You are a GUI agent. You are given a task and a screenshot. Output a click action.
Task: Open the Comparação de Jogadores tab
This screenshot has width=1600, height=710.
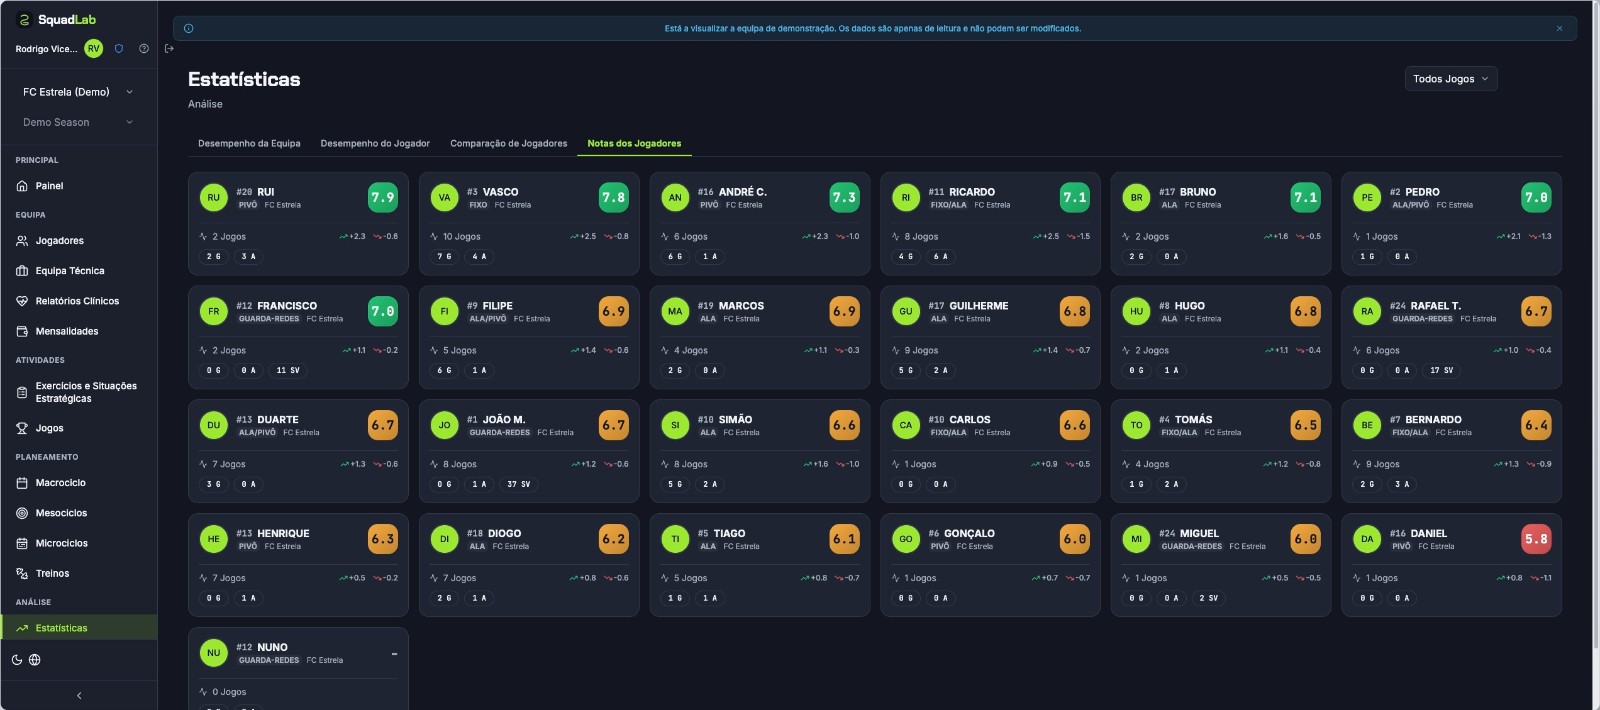(x=509, y=144)
